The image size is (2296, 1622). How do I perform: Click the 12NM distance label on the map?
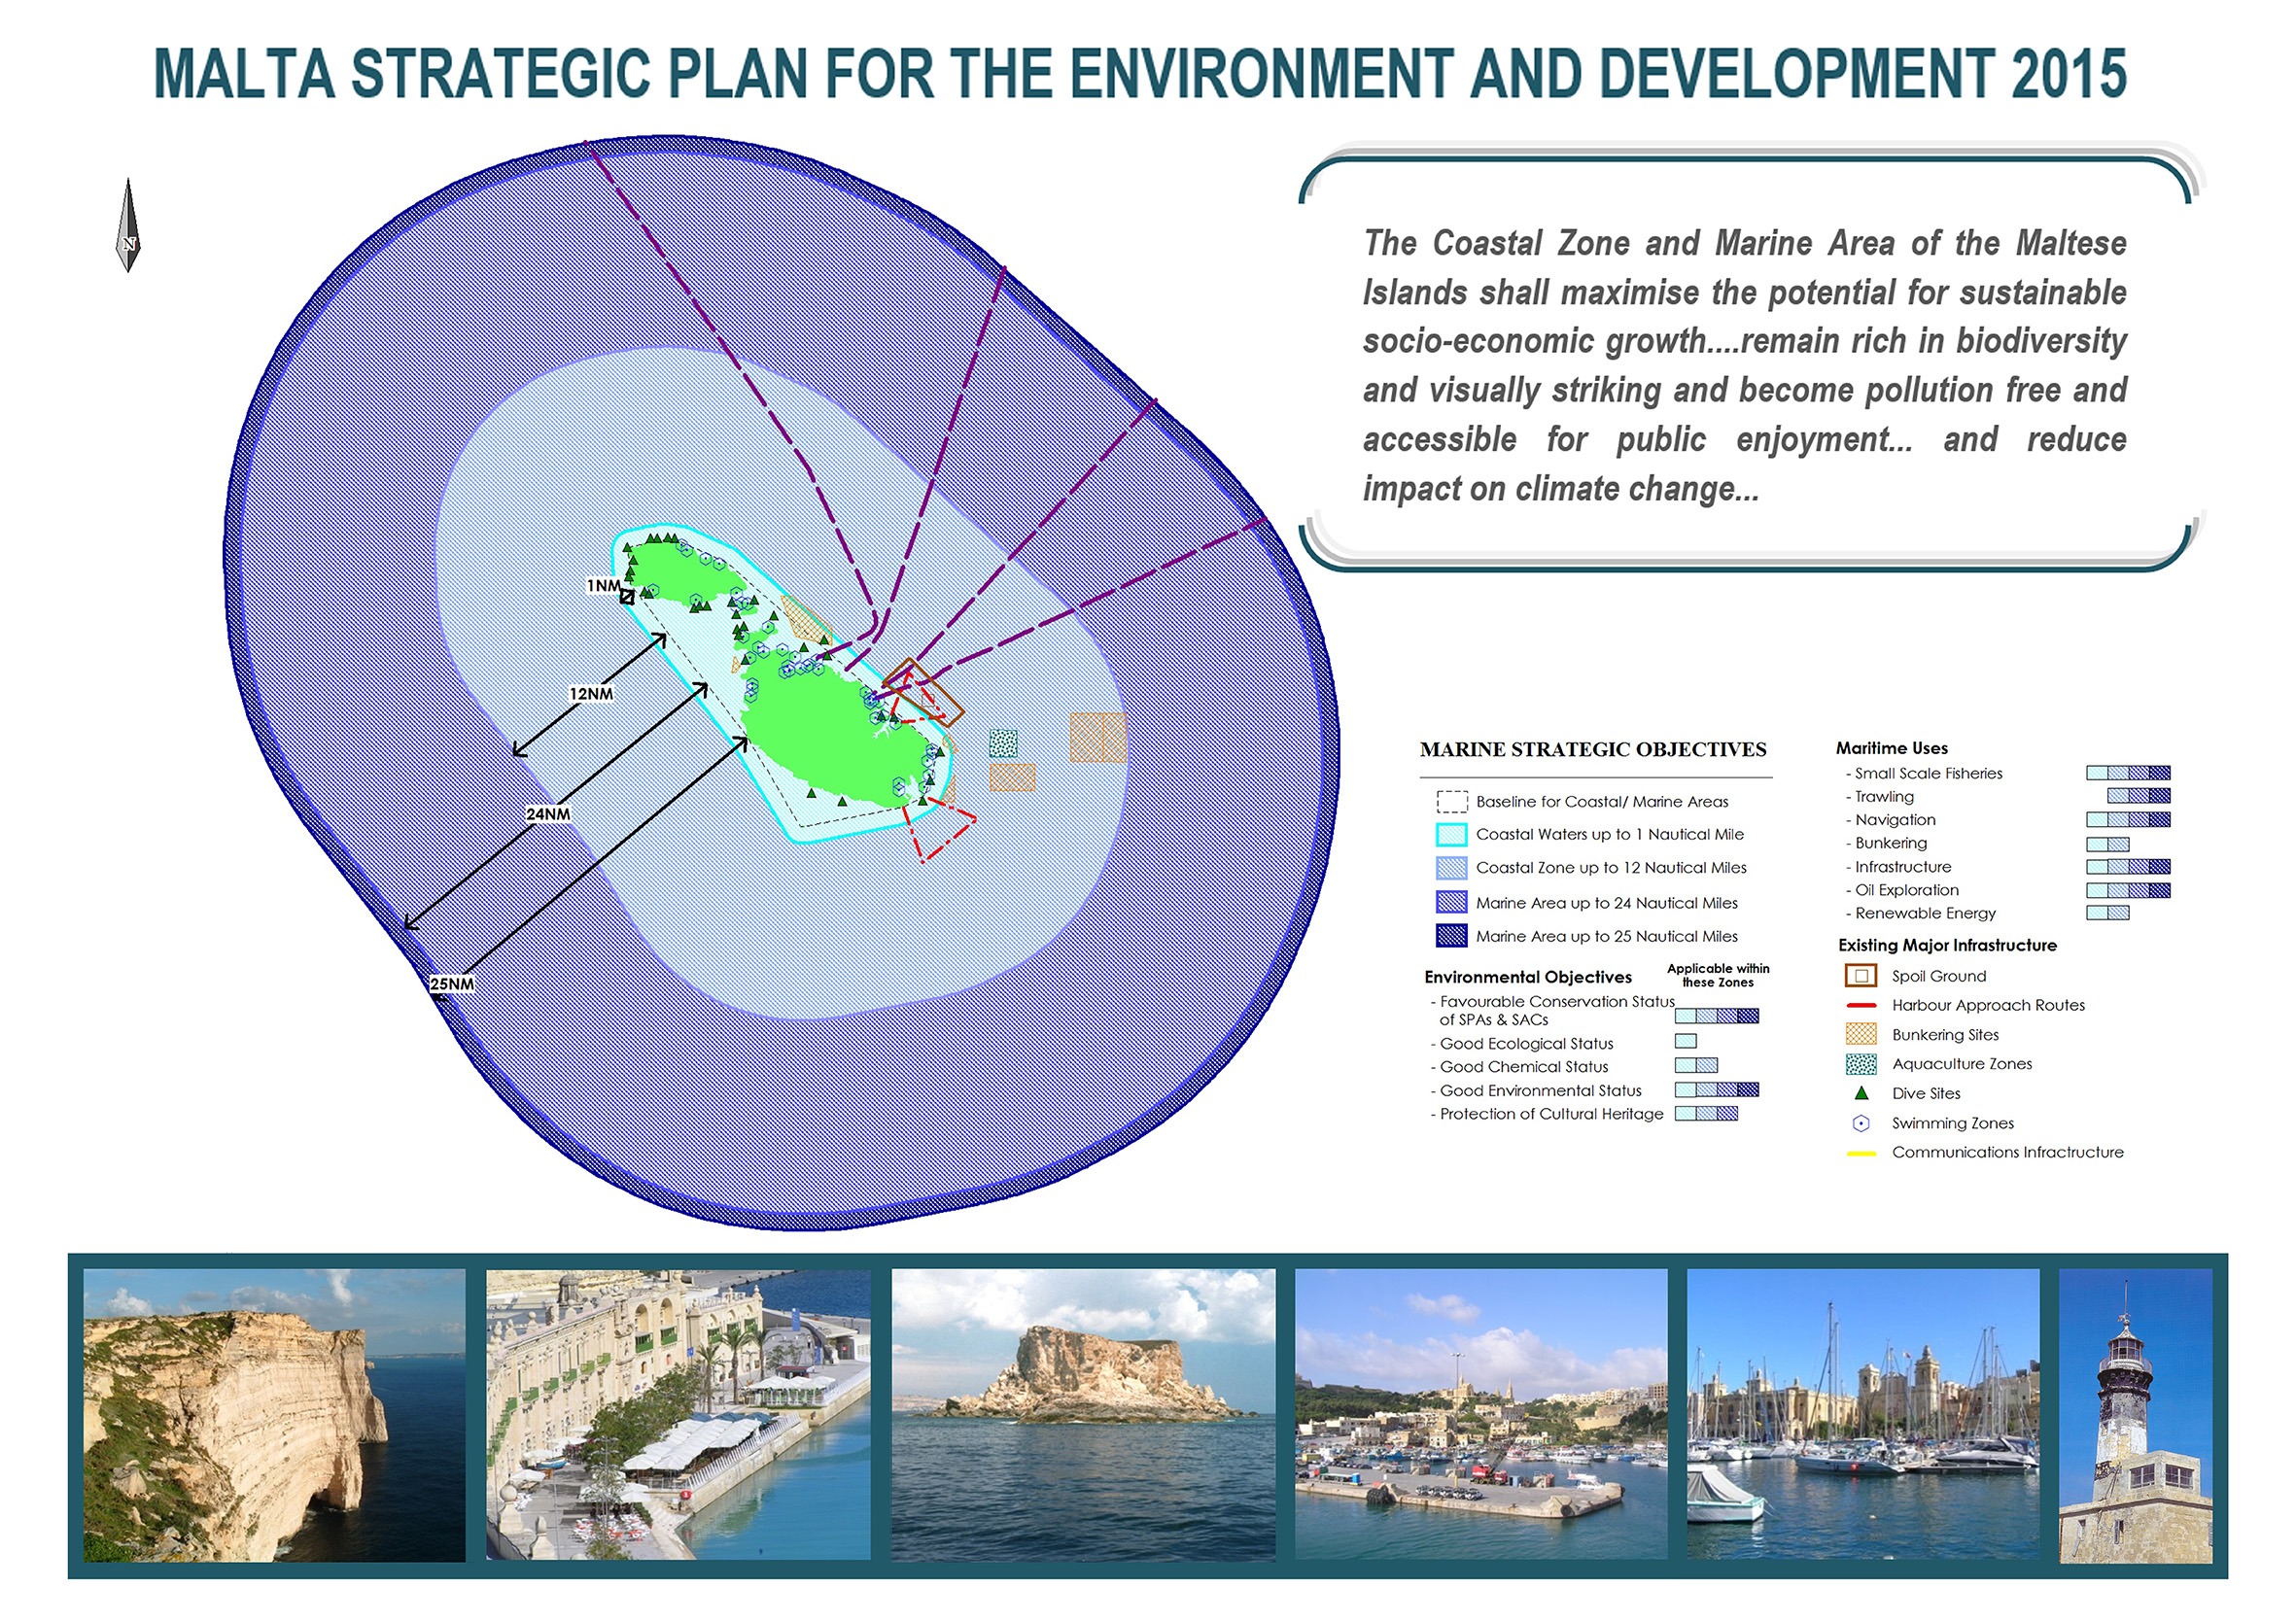point(591,694)
